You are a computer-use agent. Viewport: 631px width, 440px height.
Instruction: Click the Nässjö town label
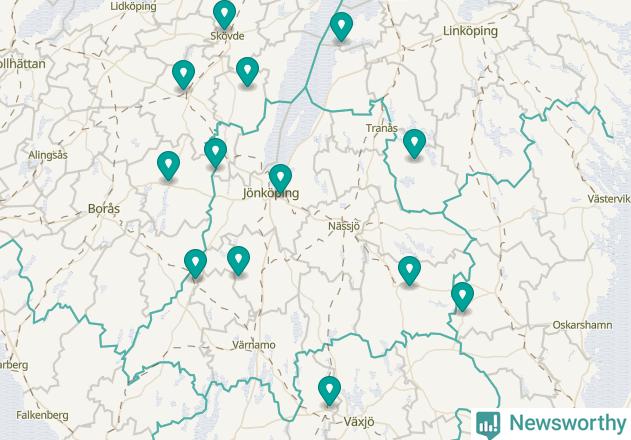point(344,226)
